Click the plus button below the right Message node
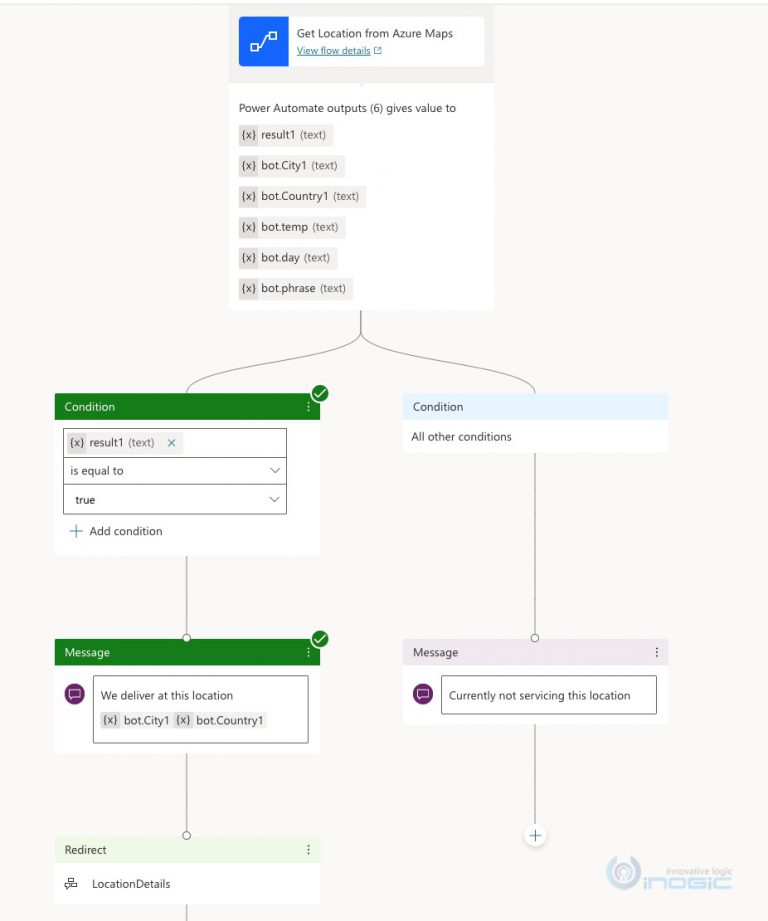 point(535,835)
